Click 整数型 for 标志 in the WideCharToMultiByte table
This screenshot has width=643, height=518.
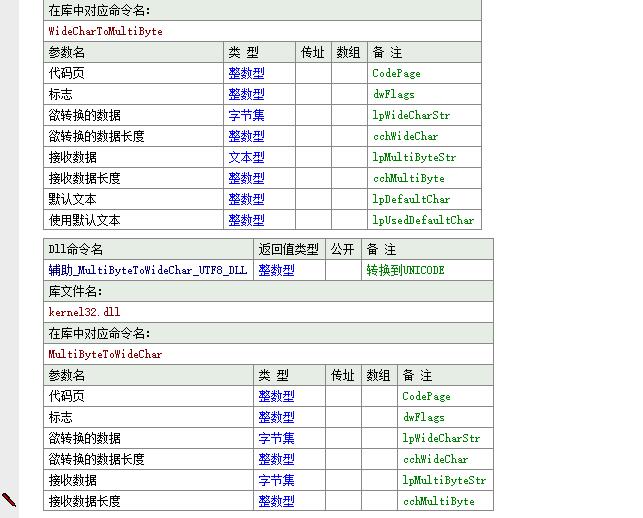coord(246,94)
